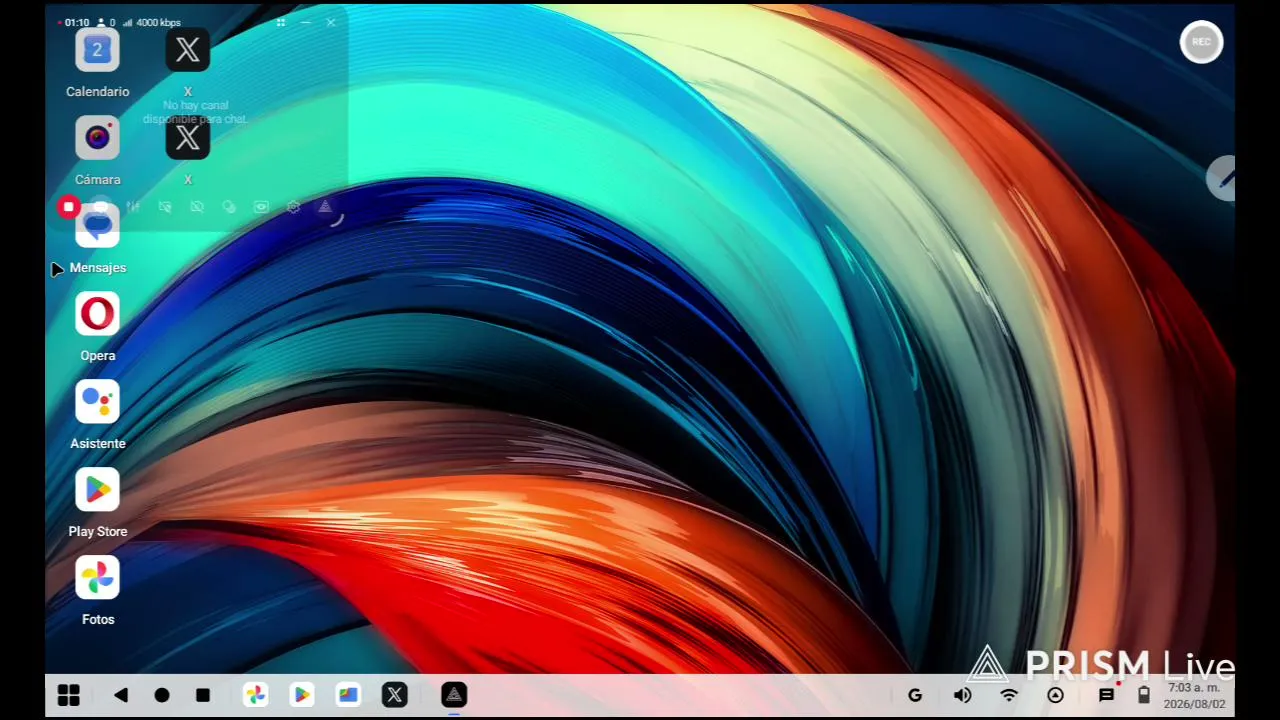
Task: Click the round REC button
Action: 1201,42
